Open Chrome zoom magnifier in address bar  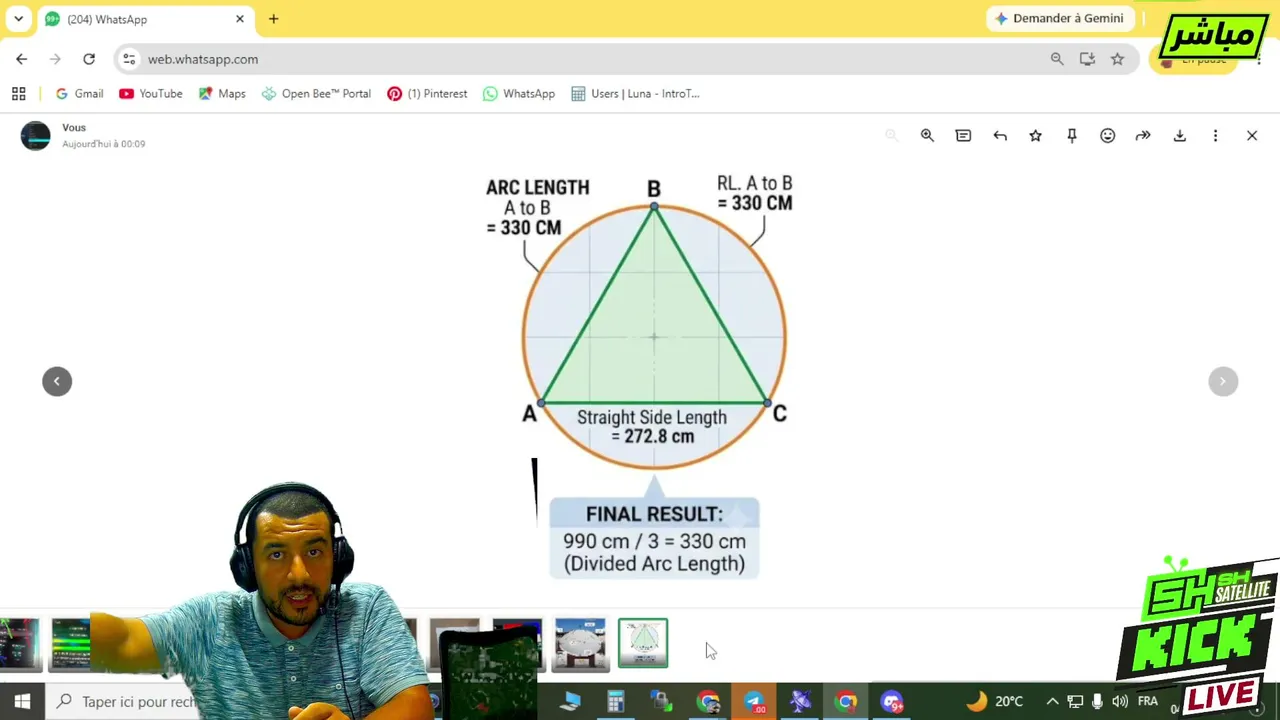(1057, 59)
